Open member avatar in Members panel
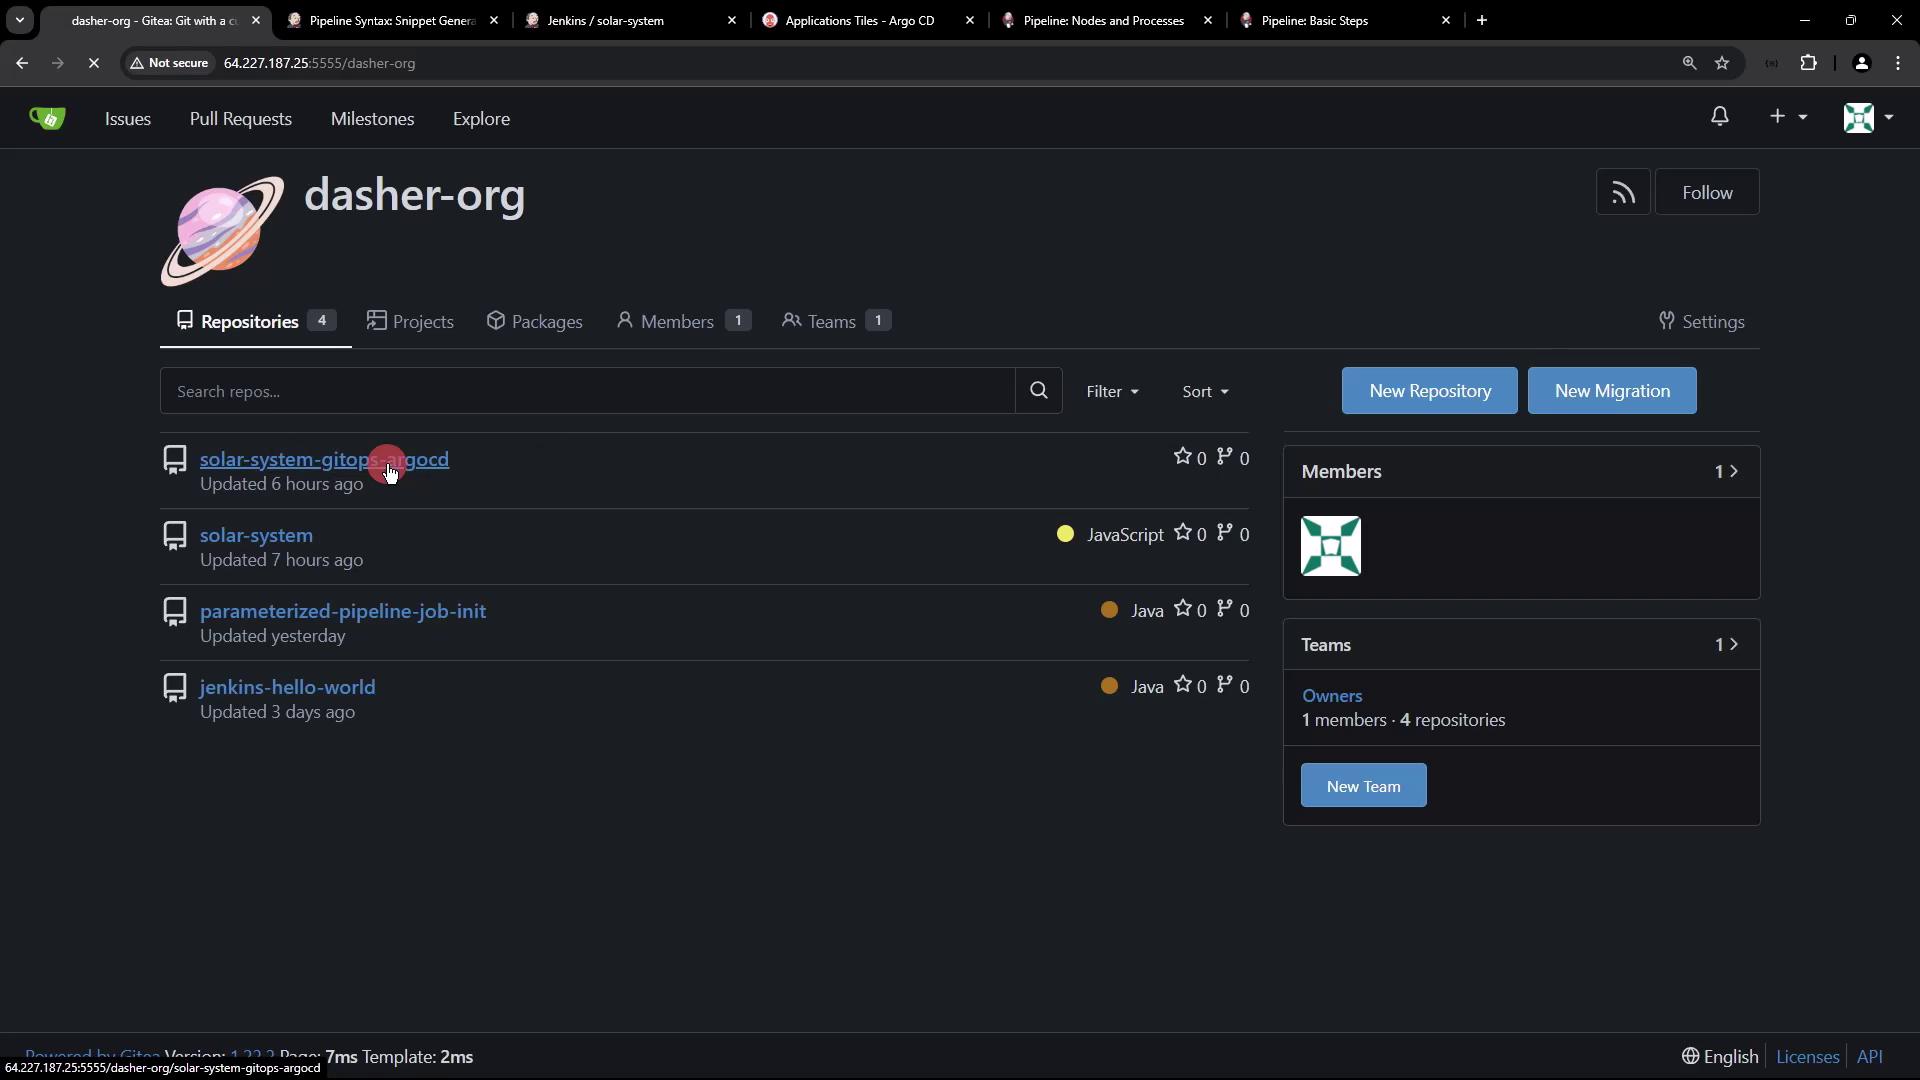Viewport: 1920px width, 1080px height. (x=1331, y=546)
